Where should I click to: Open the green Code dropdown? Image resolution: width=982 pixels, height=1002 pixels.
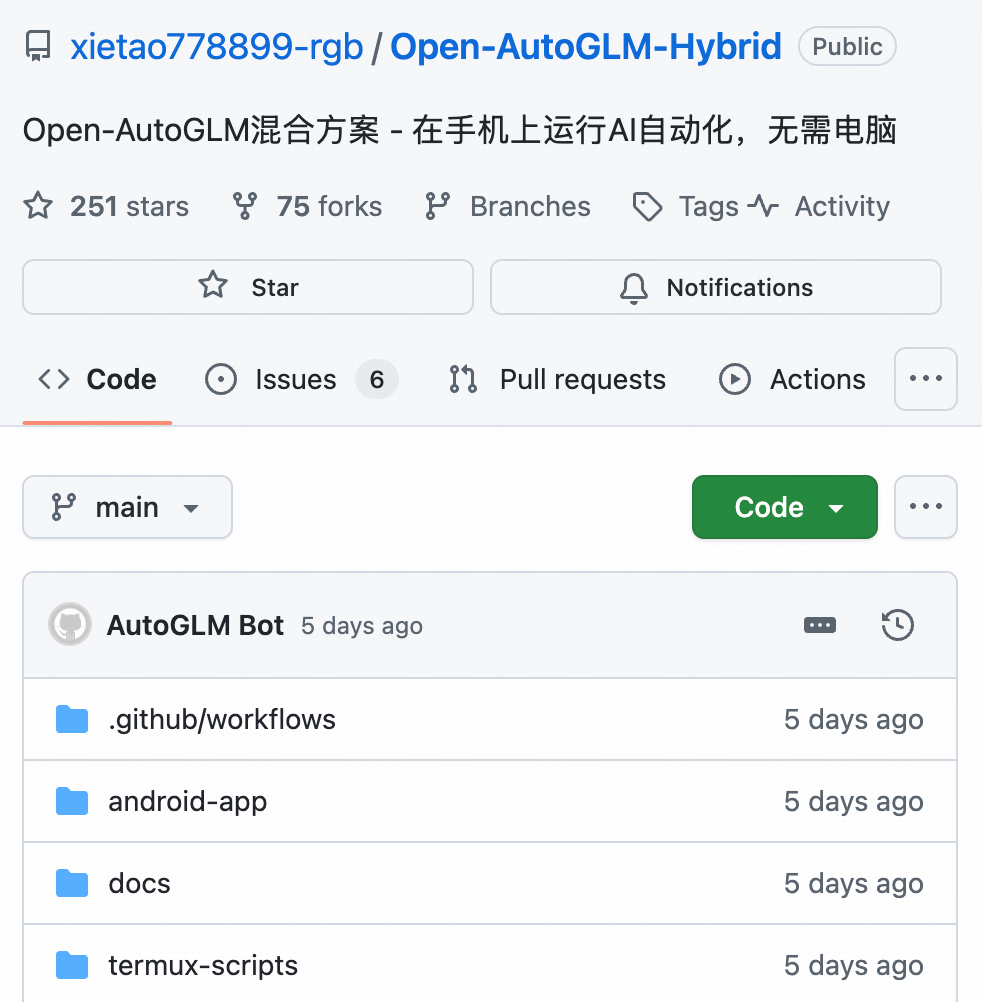coord(784,507)
